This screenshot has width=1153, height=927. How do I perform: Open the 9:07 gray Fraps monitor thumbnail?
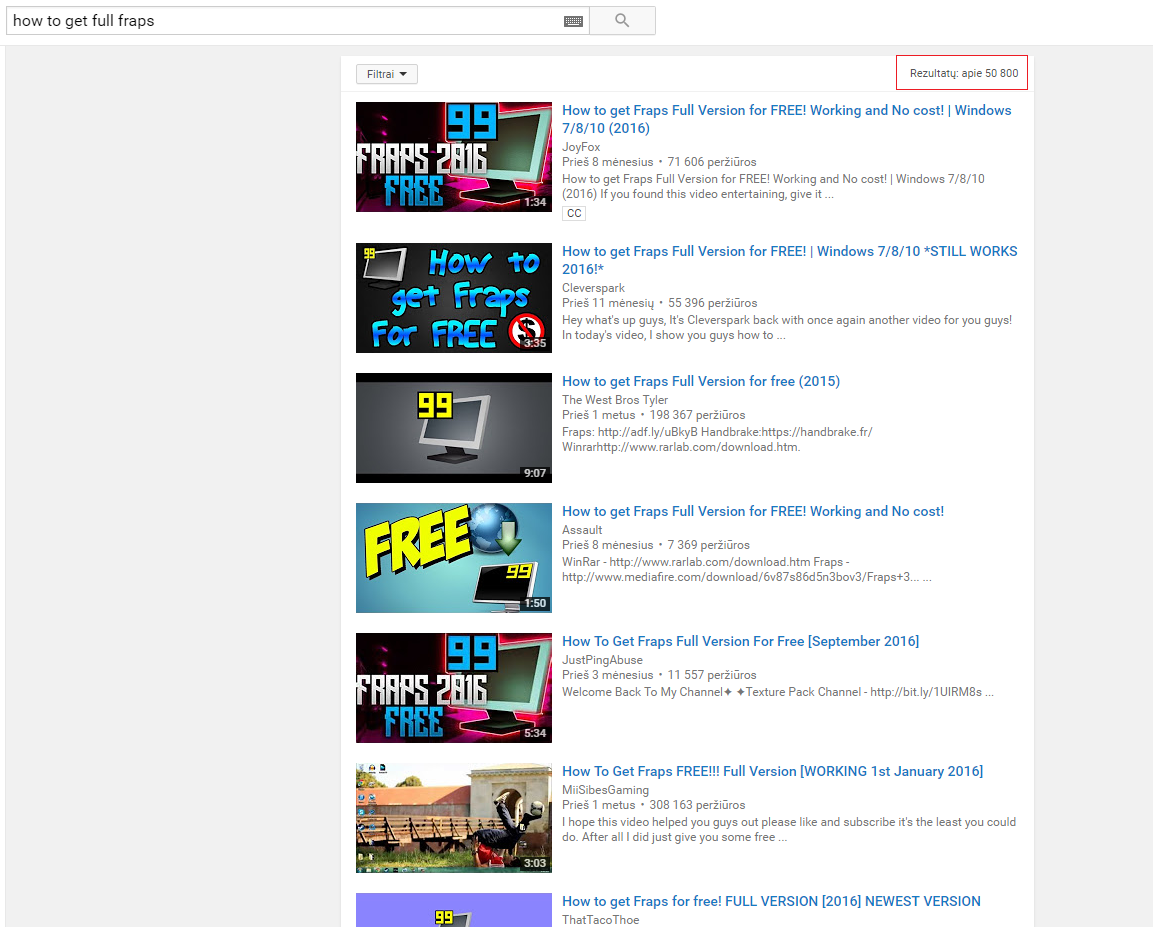[x=454, y=428]
